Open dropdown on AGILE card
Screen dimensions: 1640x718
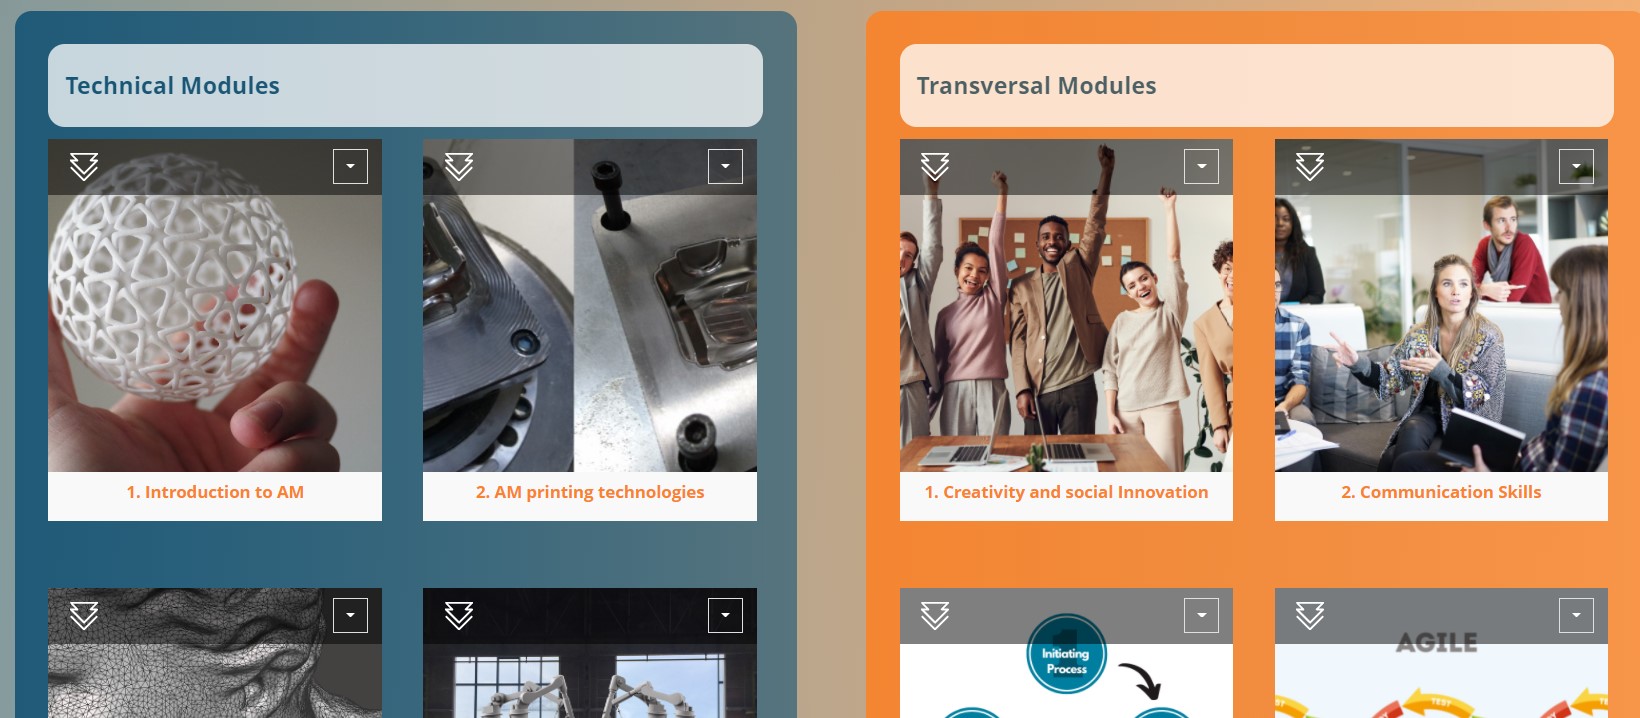coord(1576,615)
